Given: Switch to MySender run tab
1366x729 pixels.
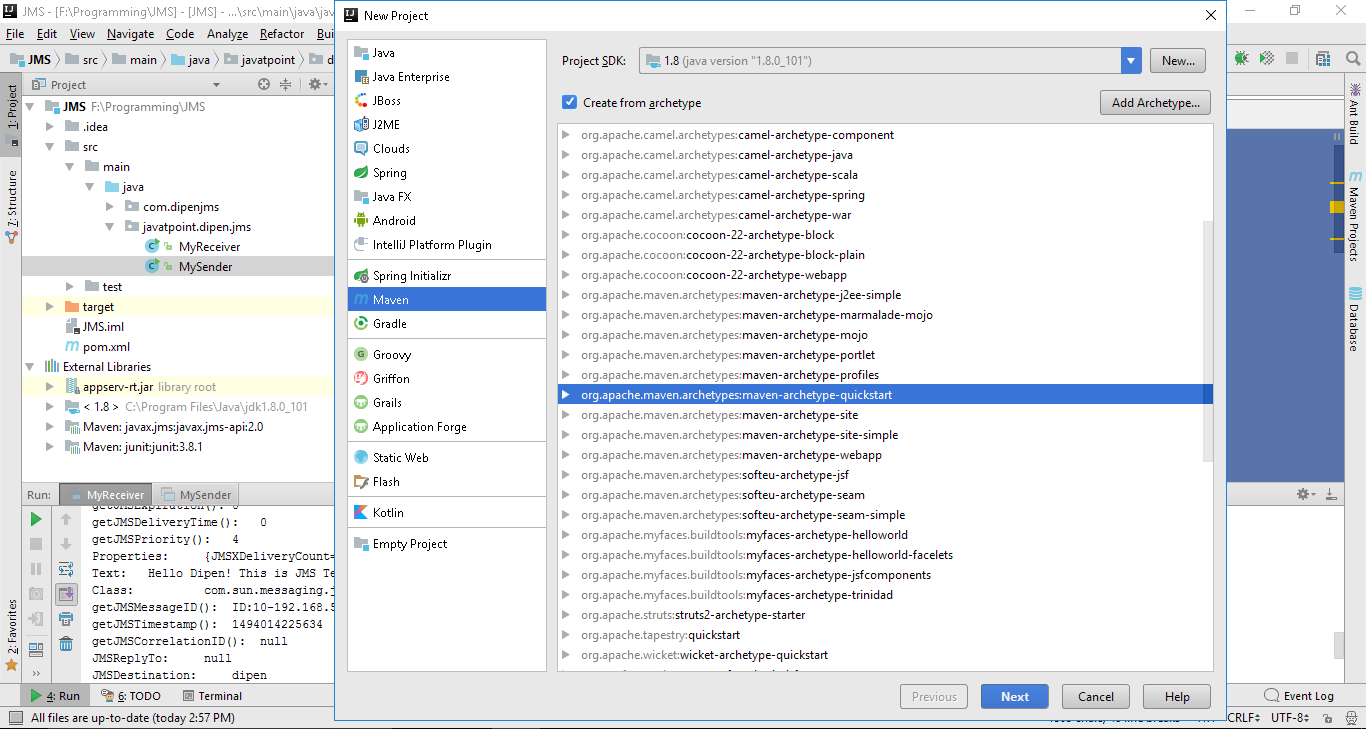Looking at the screenshot, I should (x=196, y=495).
